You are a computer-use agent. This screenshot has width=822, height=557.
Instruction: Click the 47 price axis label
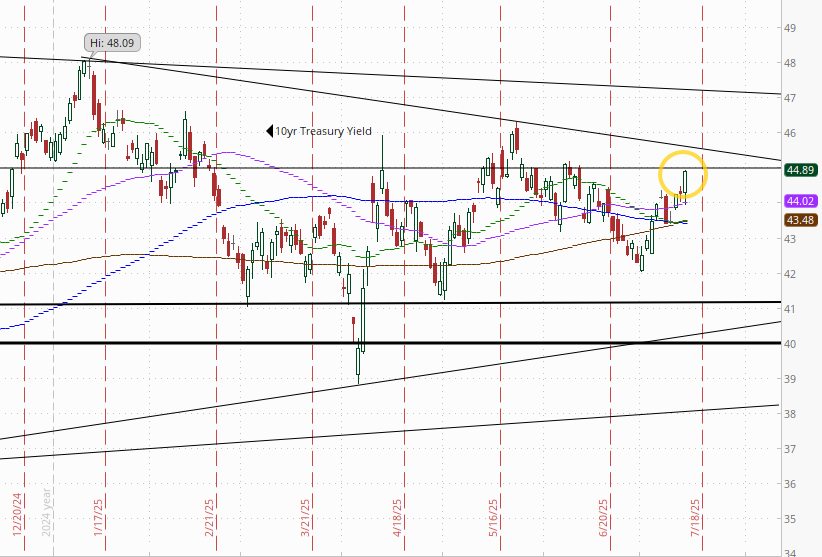click(x=790, y=98)
